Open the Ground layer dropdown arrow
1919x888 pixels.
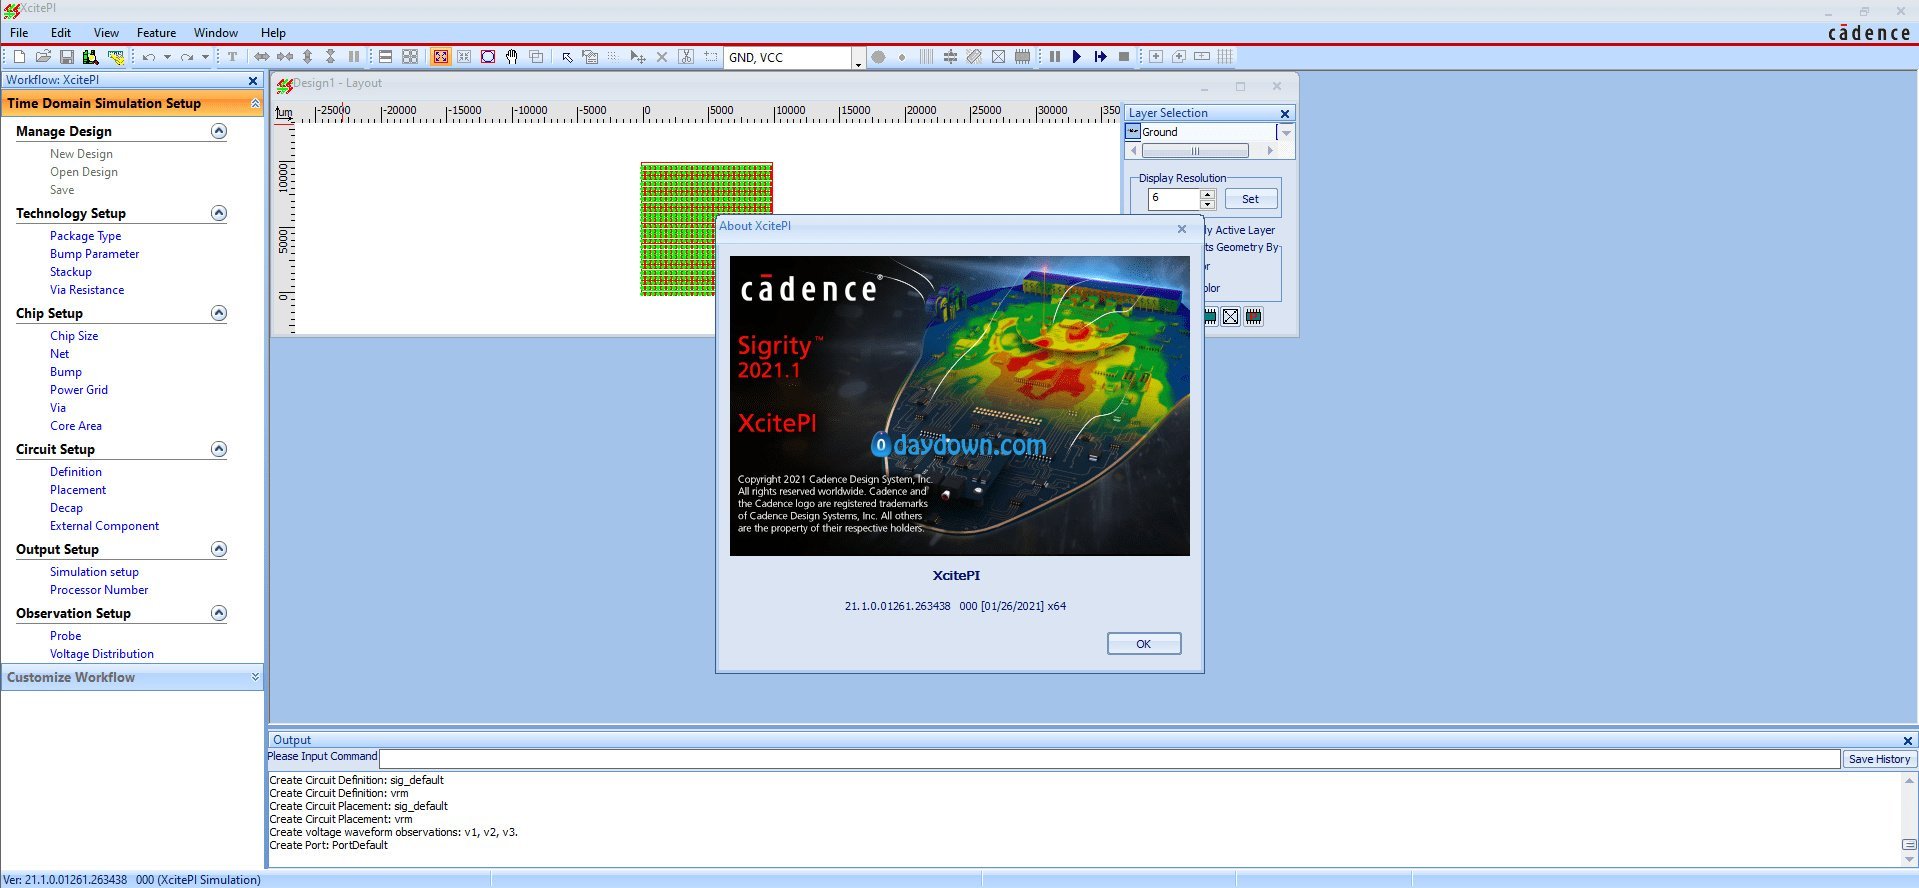1286,132
